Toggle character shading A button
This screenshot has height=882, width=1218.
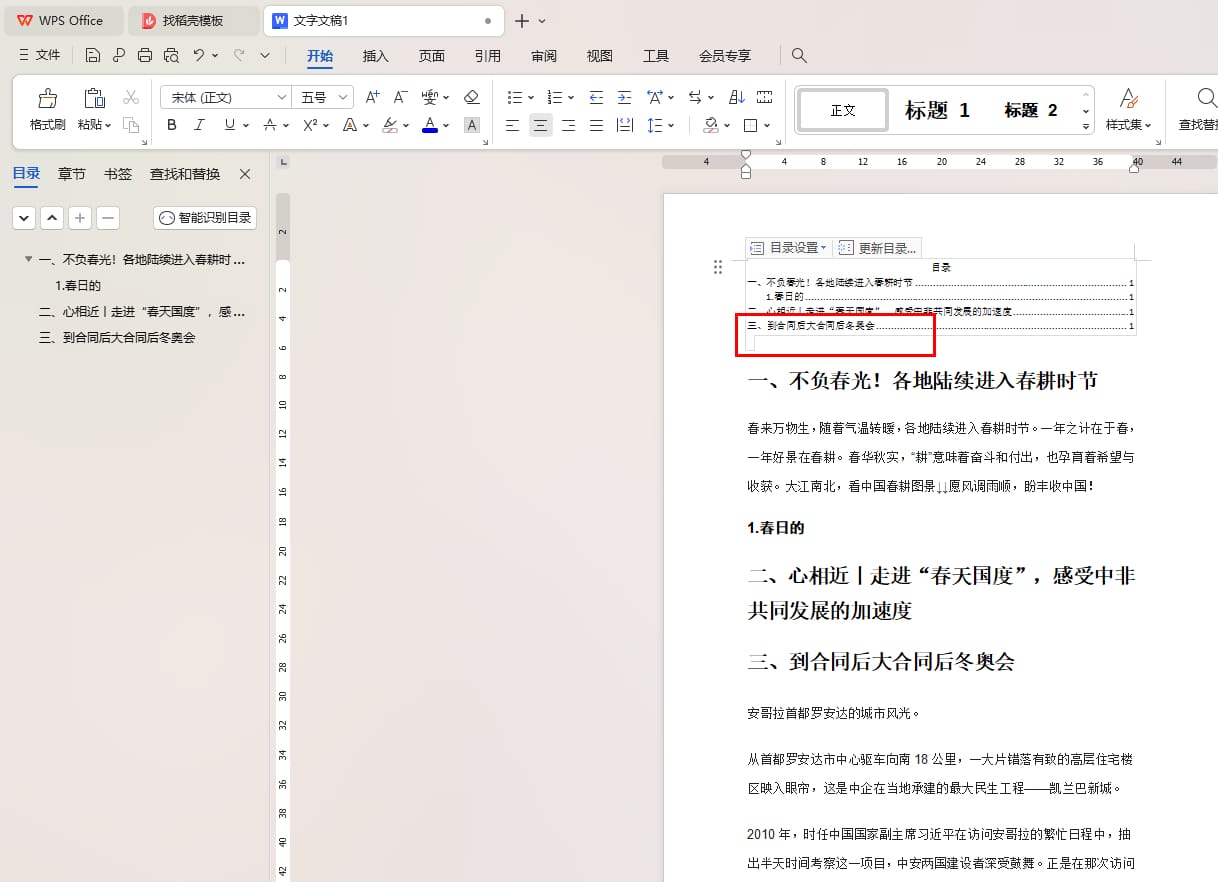(472, 125)
